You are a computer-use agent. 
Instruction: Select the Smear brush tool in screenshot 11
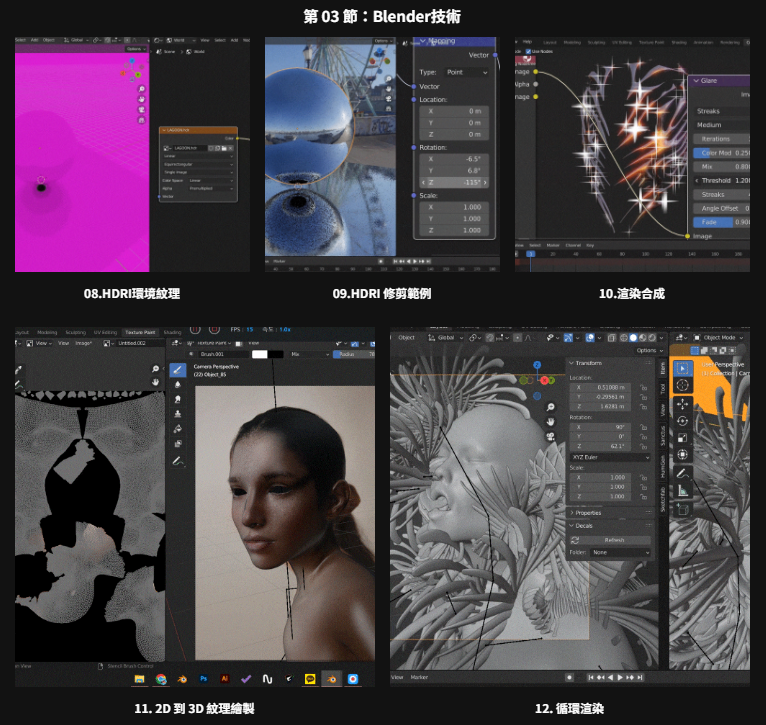(x=178, y=399)
